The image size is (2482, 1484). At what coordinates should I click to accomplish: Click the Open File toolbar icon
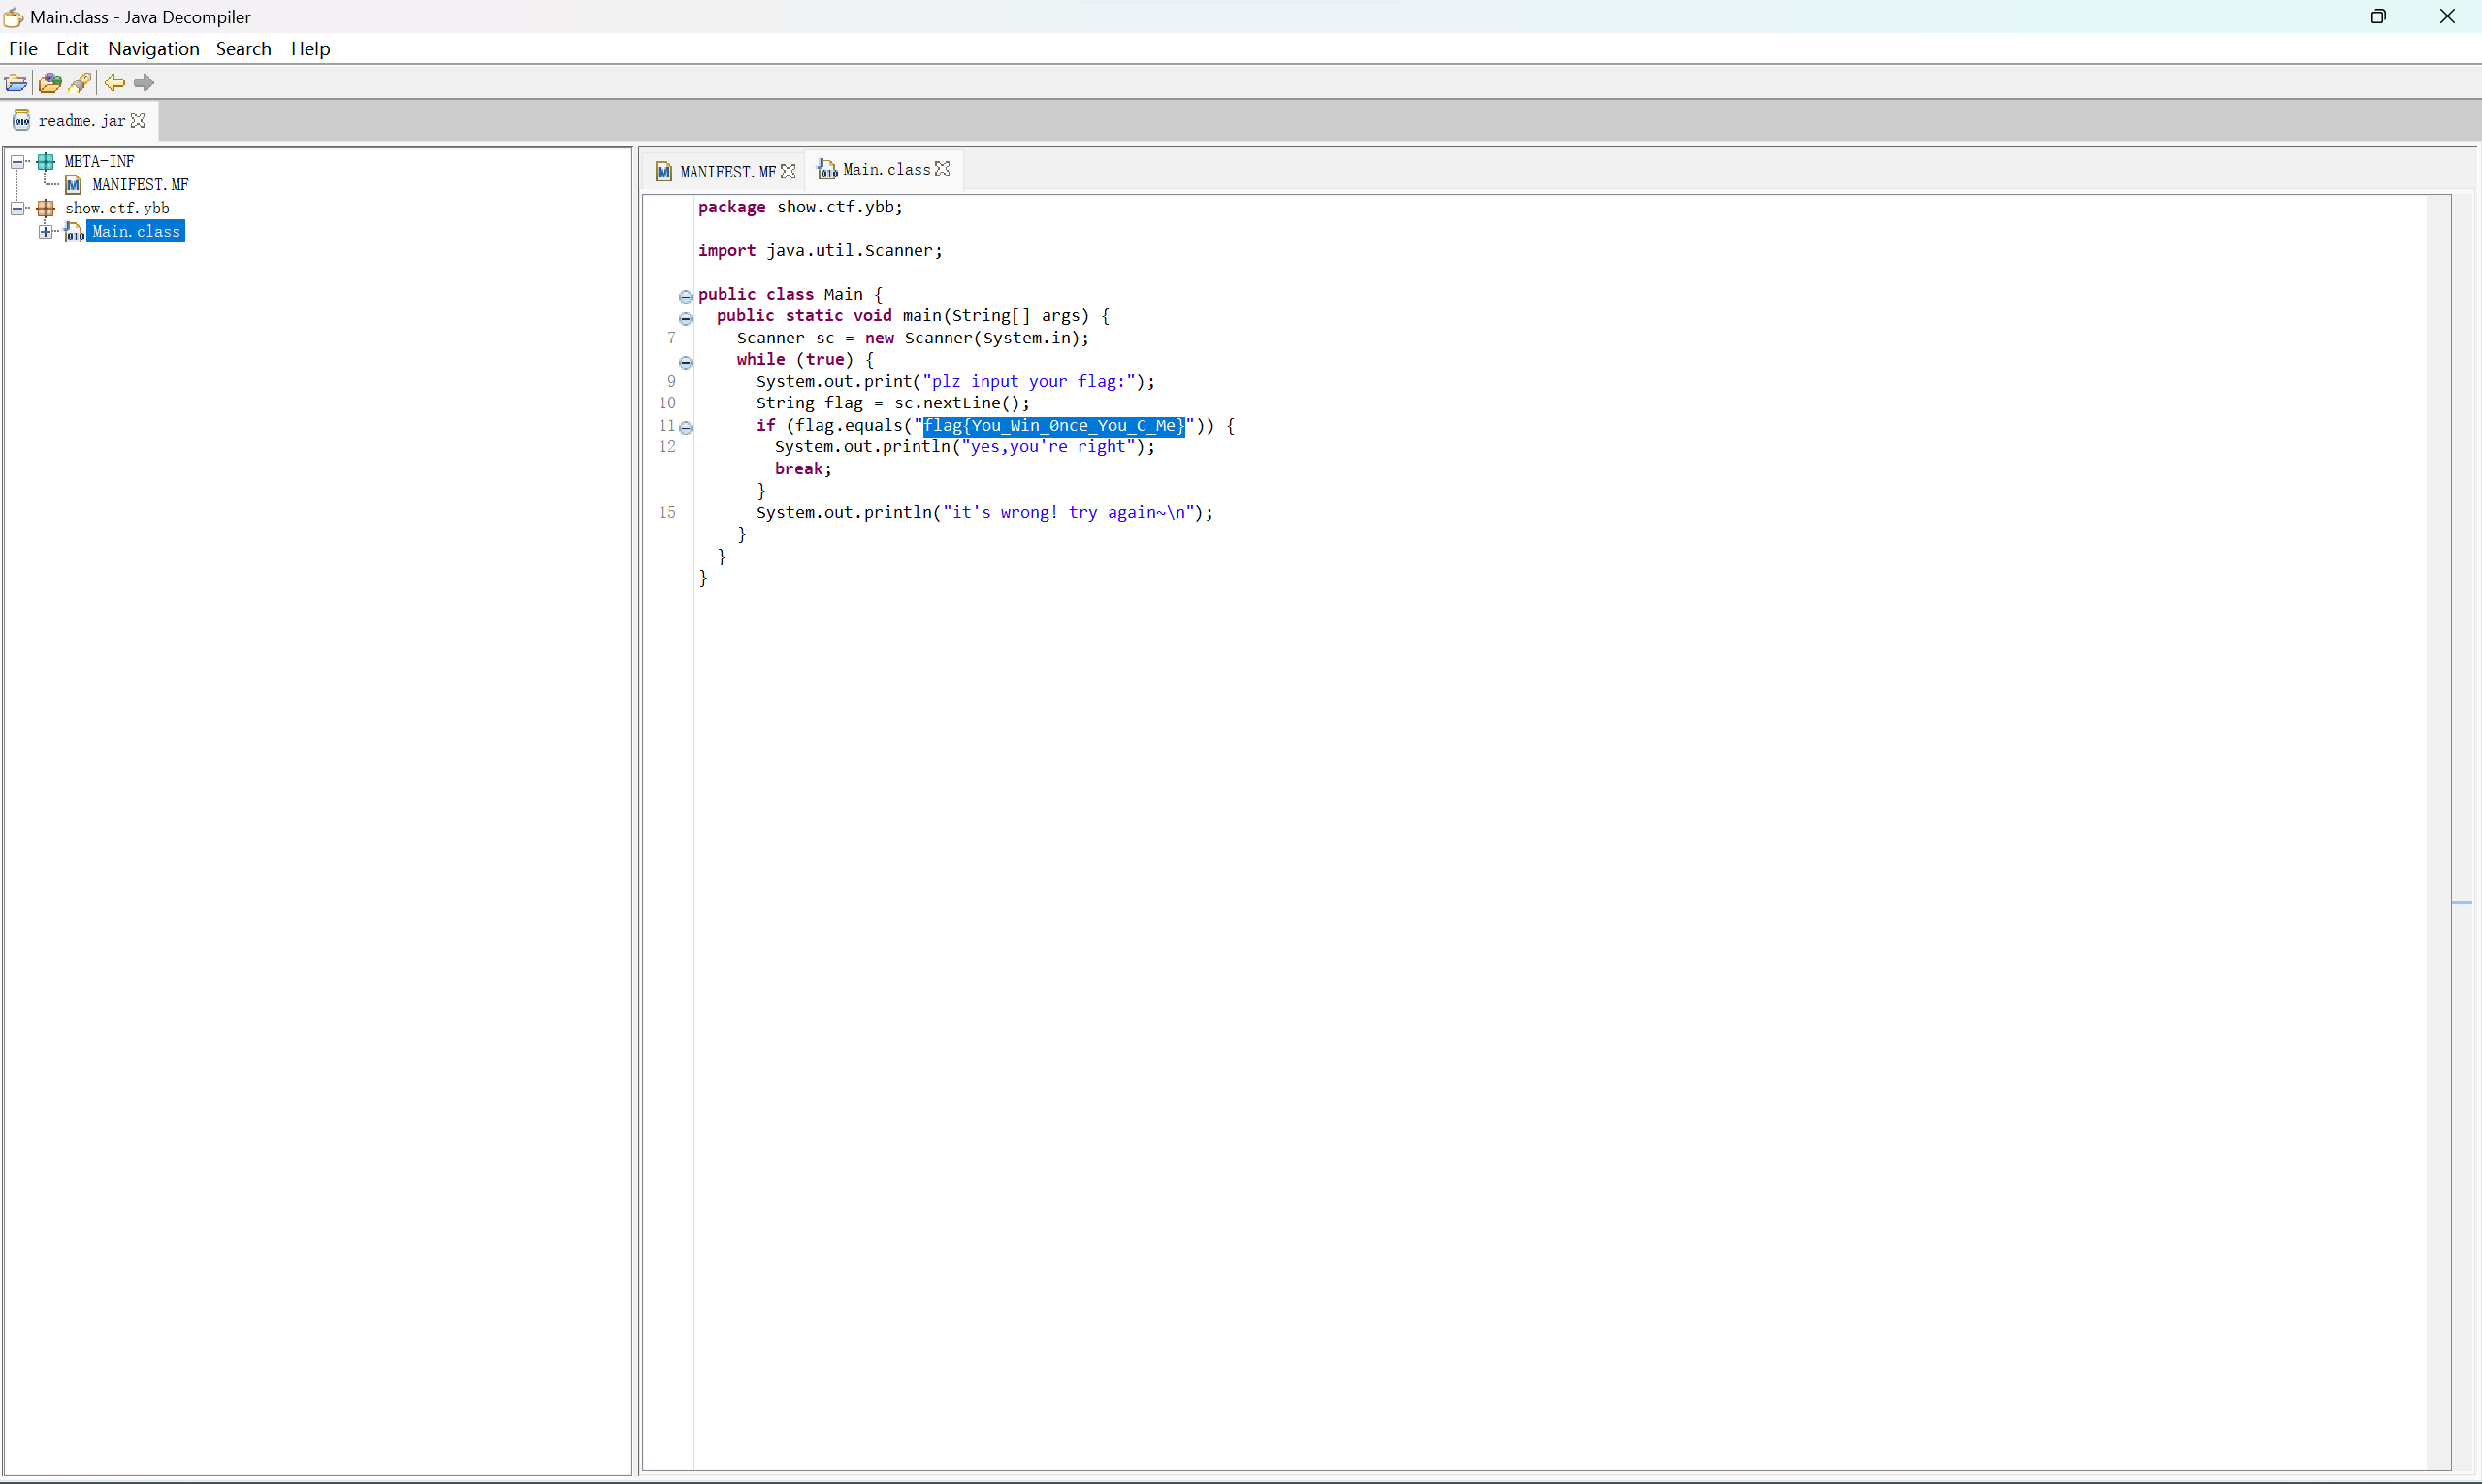[x=16, y=82]
